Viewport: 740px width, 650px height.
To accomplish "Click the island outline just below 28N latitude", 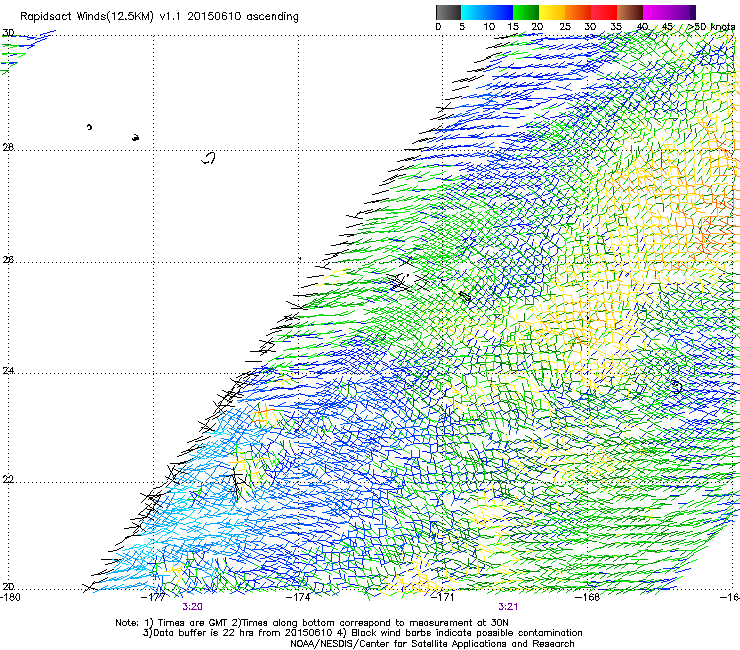I will 208,158.
